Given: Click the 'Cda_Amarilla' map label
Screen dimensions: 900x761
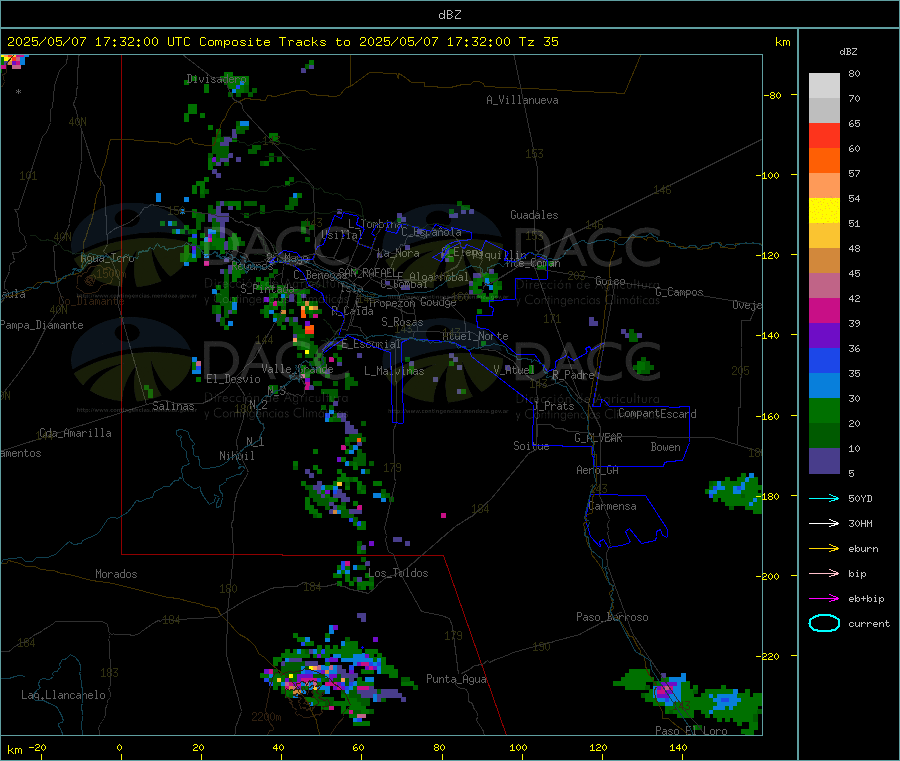Looking at the screenshot, I should (x=75, y=433).
